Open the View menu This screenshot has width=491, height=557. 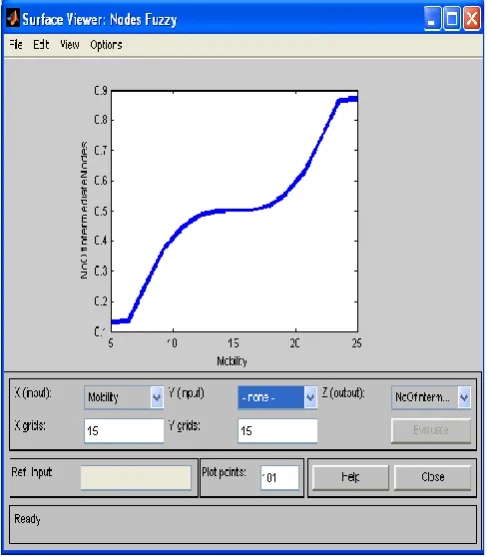pyautogui.click(x=70, y=45)
